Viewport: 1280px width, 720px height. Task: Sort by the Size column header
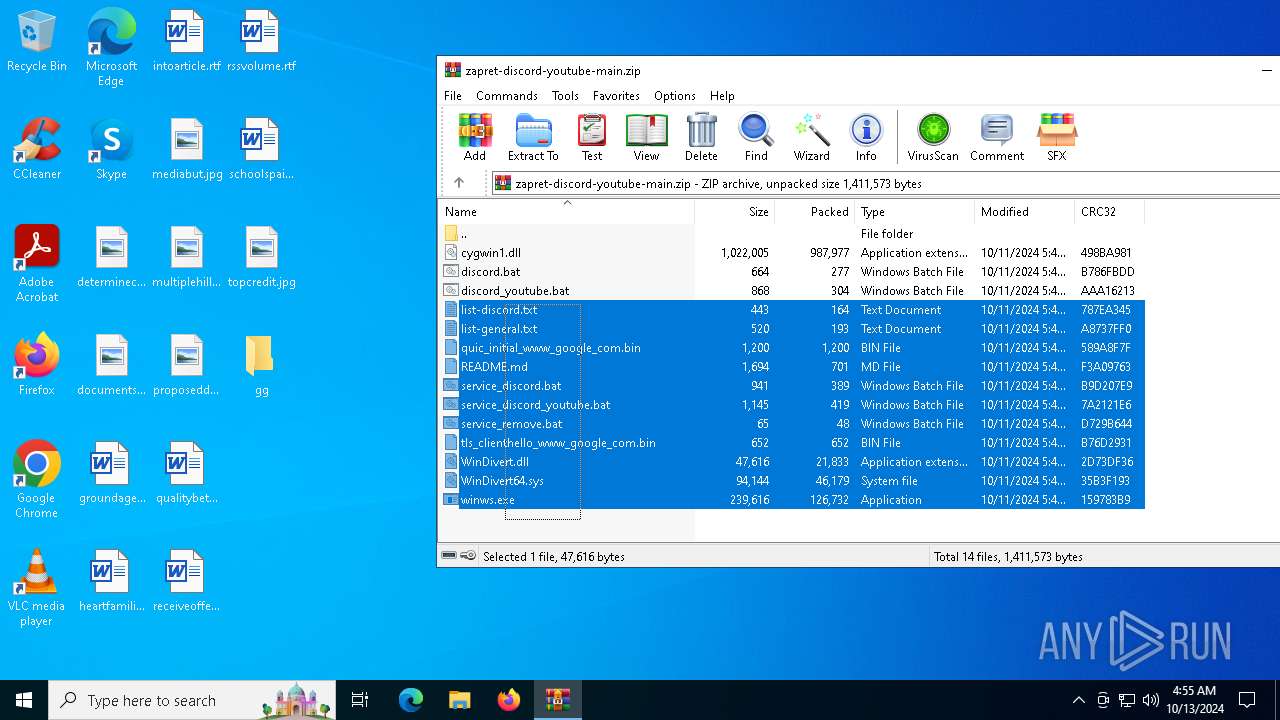[x=735, y=212]
